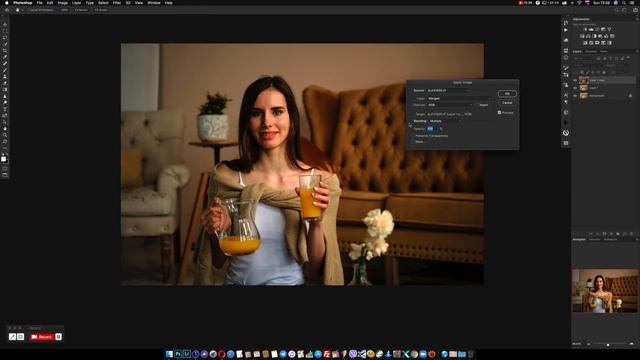640x360 pixels.
Task: Open the Channel dropdown showing RGB
Action: 450,105
